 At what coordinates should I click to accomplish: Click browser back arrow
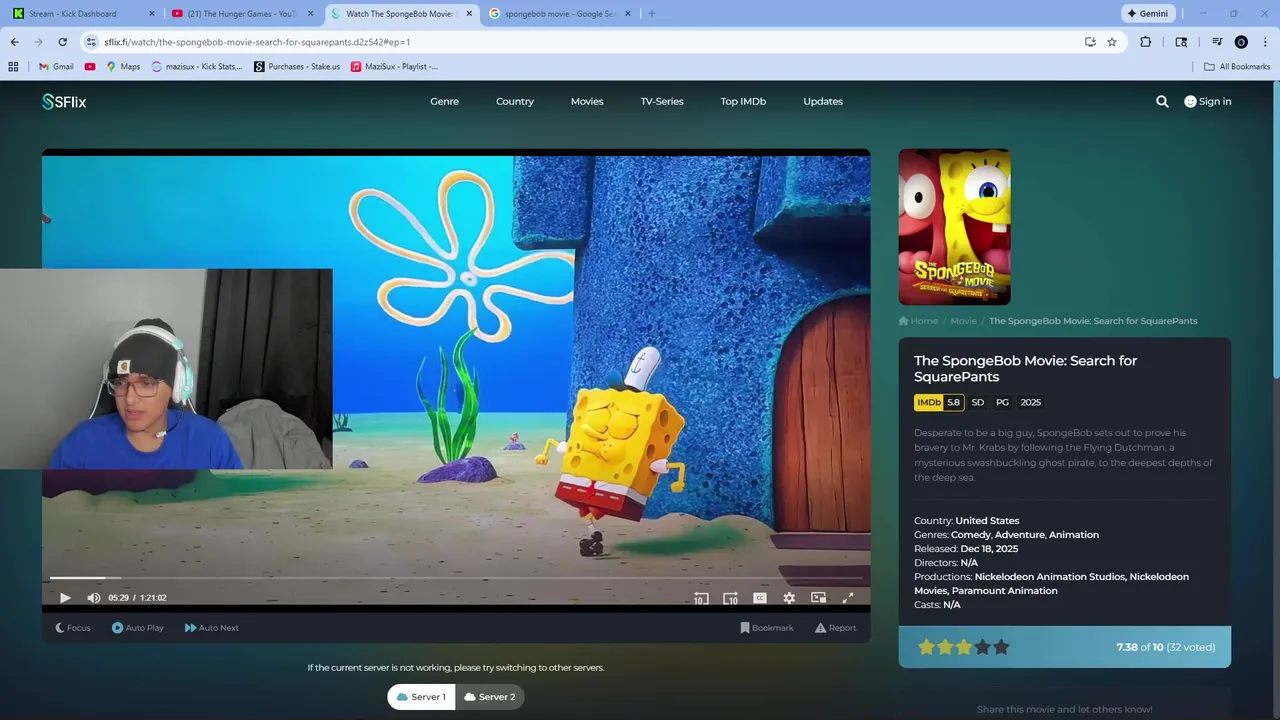click(x=14, y=42)
